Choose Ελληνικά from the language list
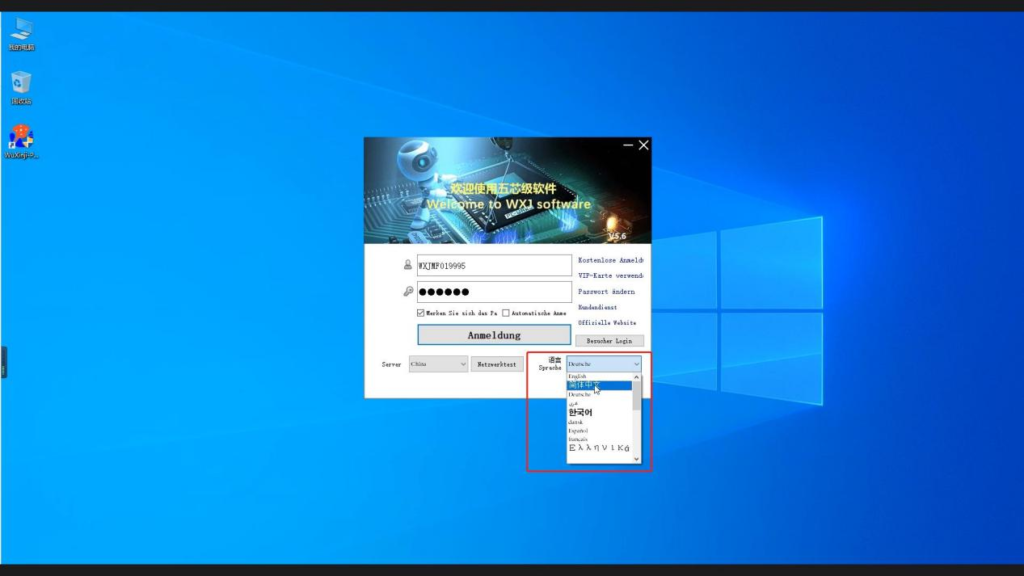This screenshot has height=576, width=1024. (599, 448)
